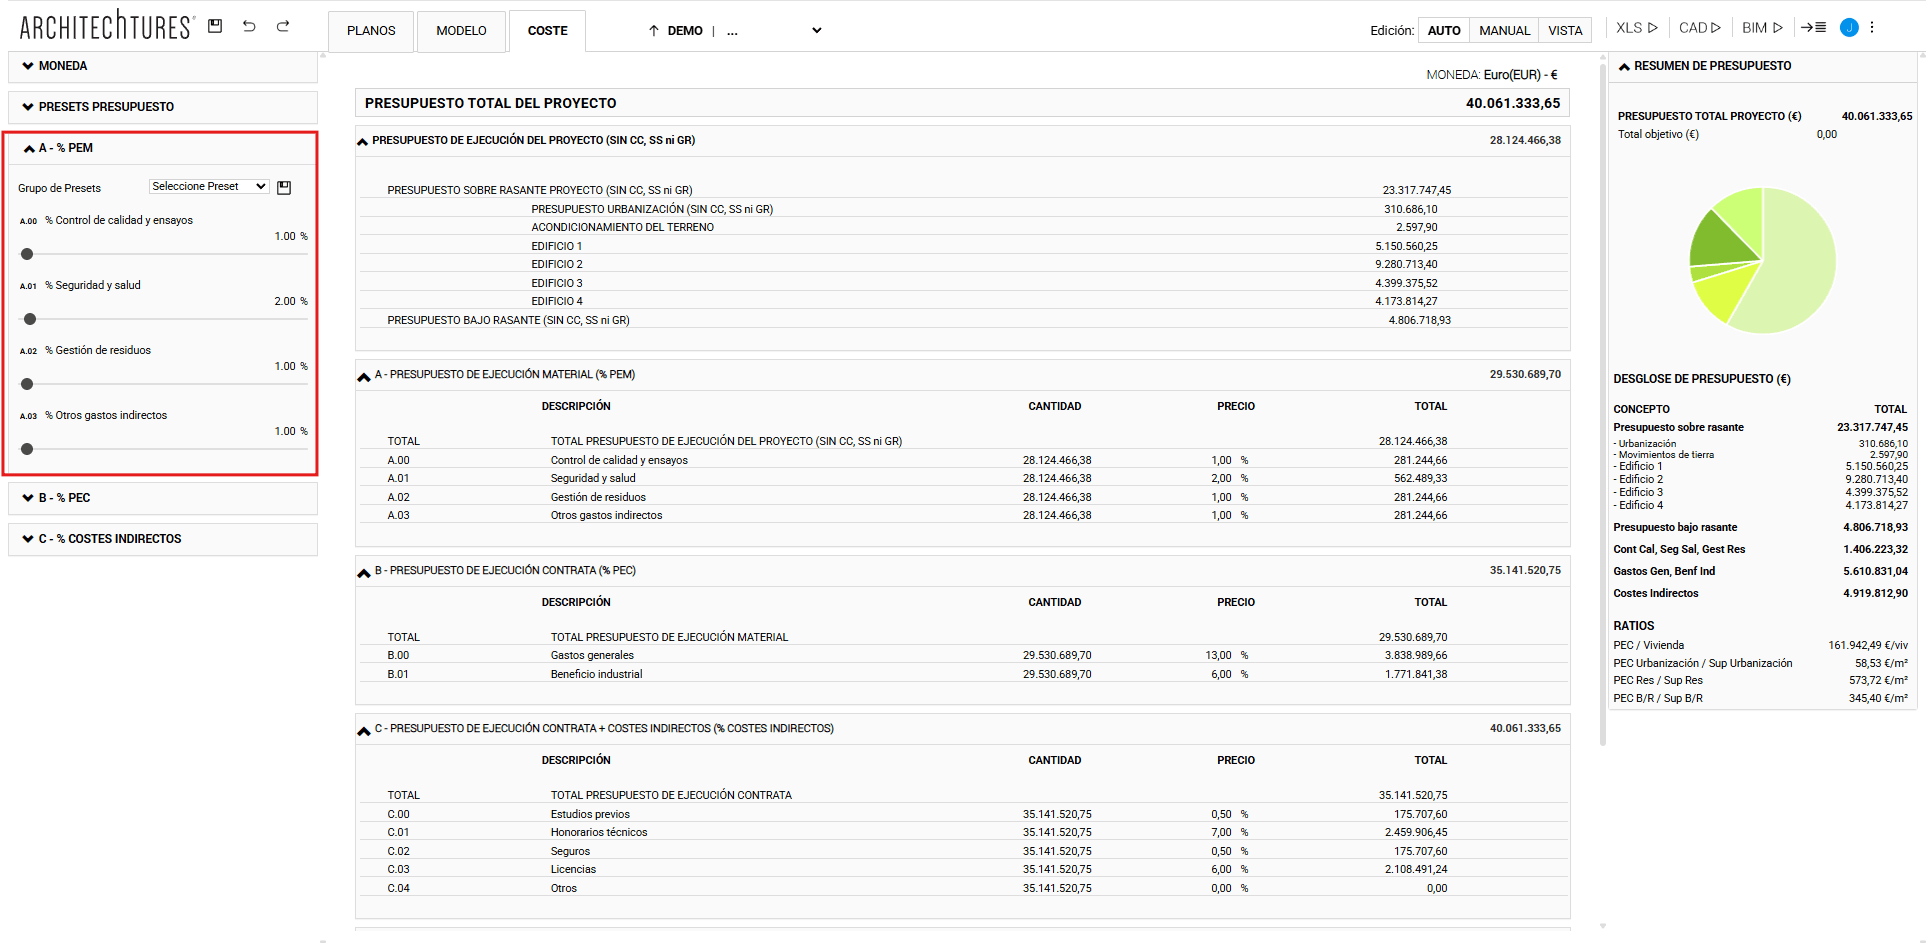Redo the last undone change
This screenshot has height=943, width=1926.
pyautogui.click(x=283, y=26)
